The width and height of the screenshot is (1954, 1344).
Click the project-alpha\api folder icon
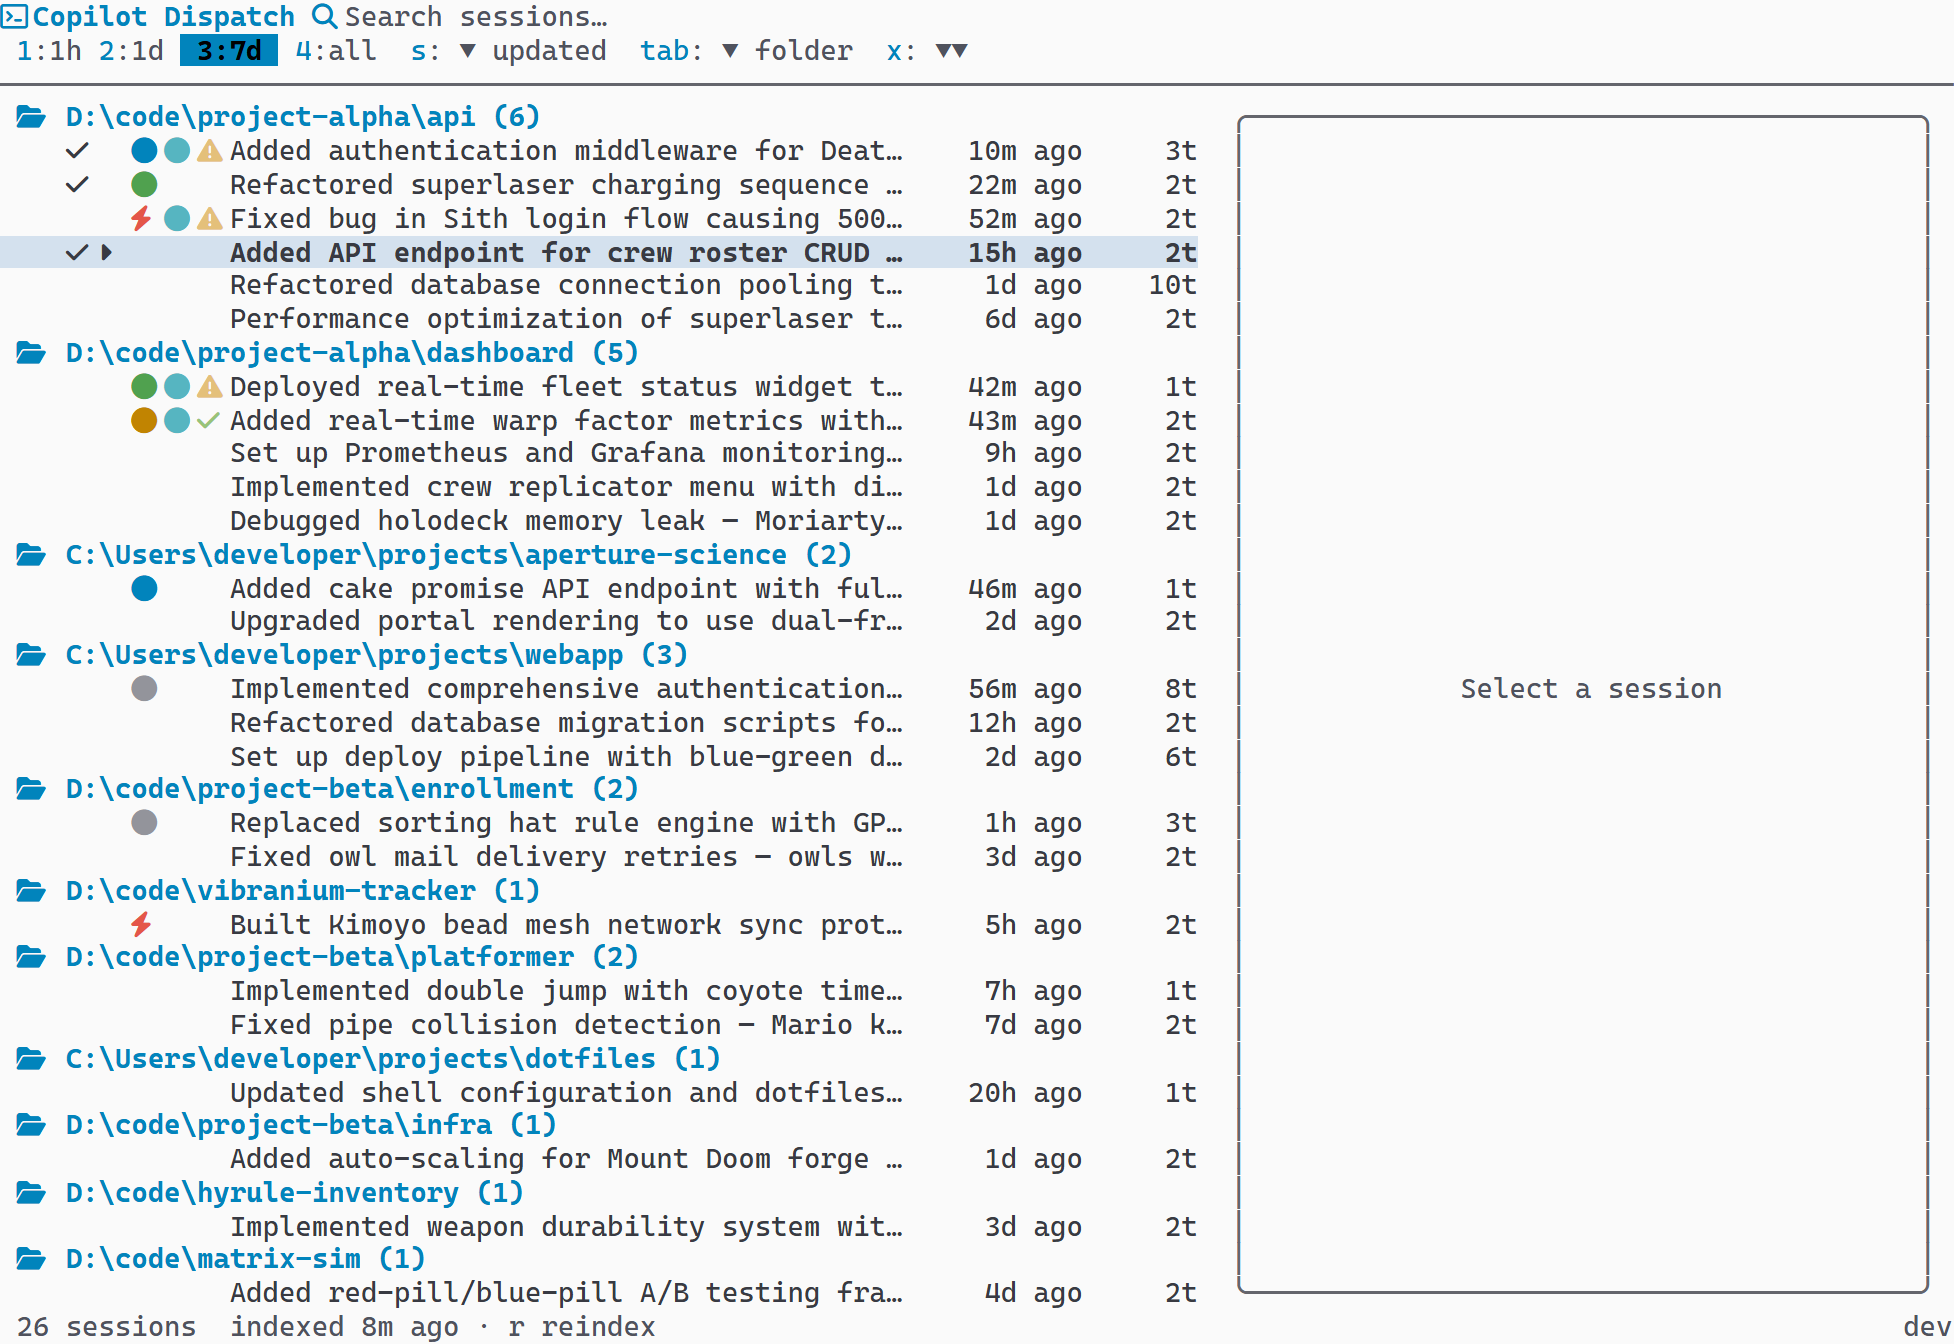pos(31,117)
